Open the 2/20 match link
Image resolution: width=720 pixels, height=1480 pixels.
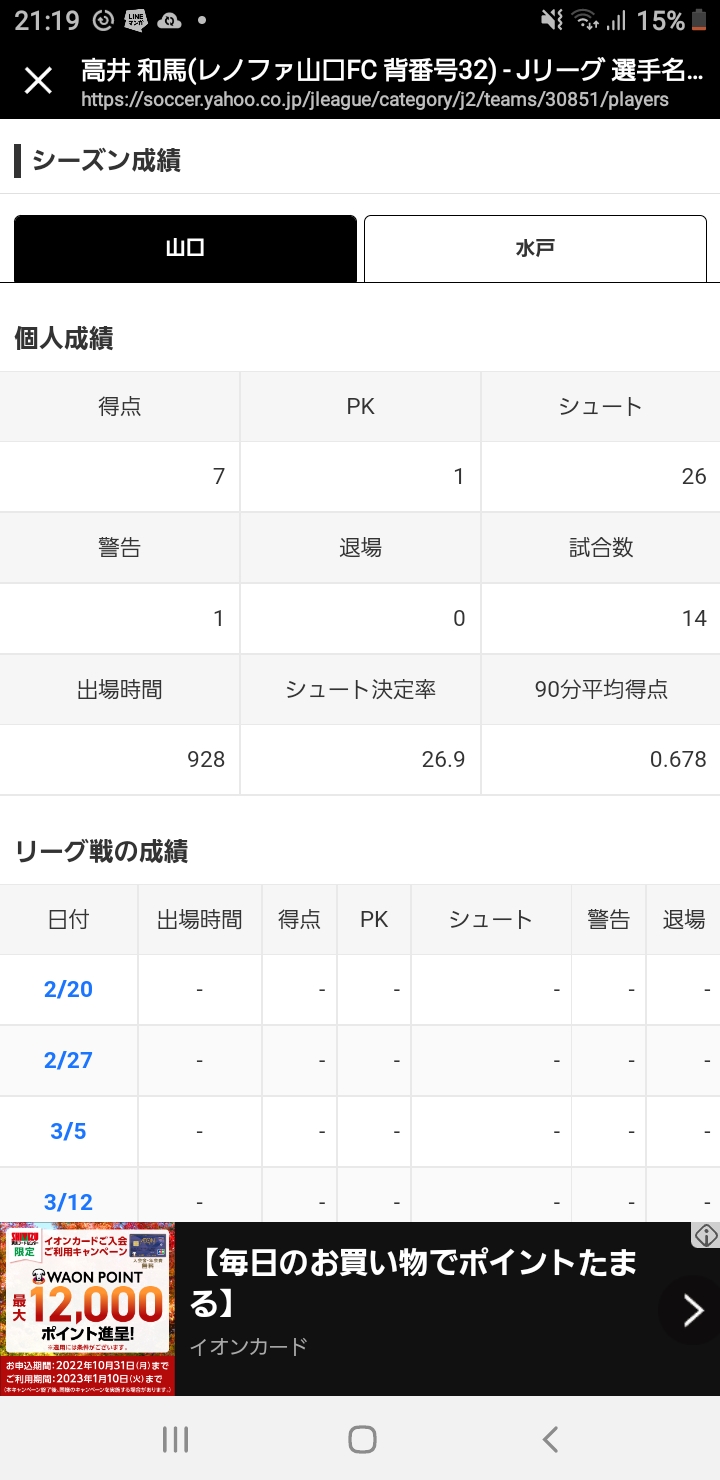click(68, 989)
